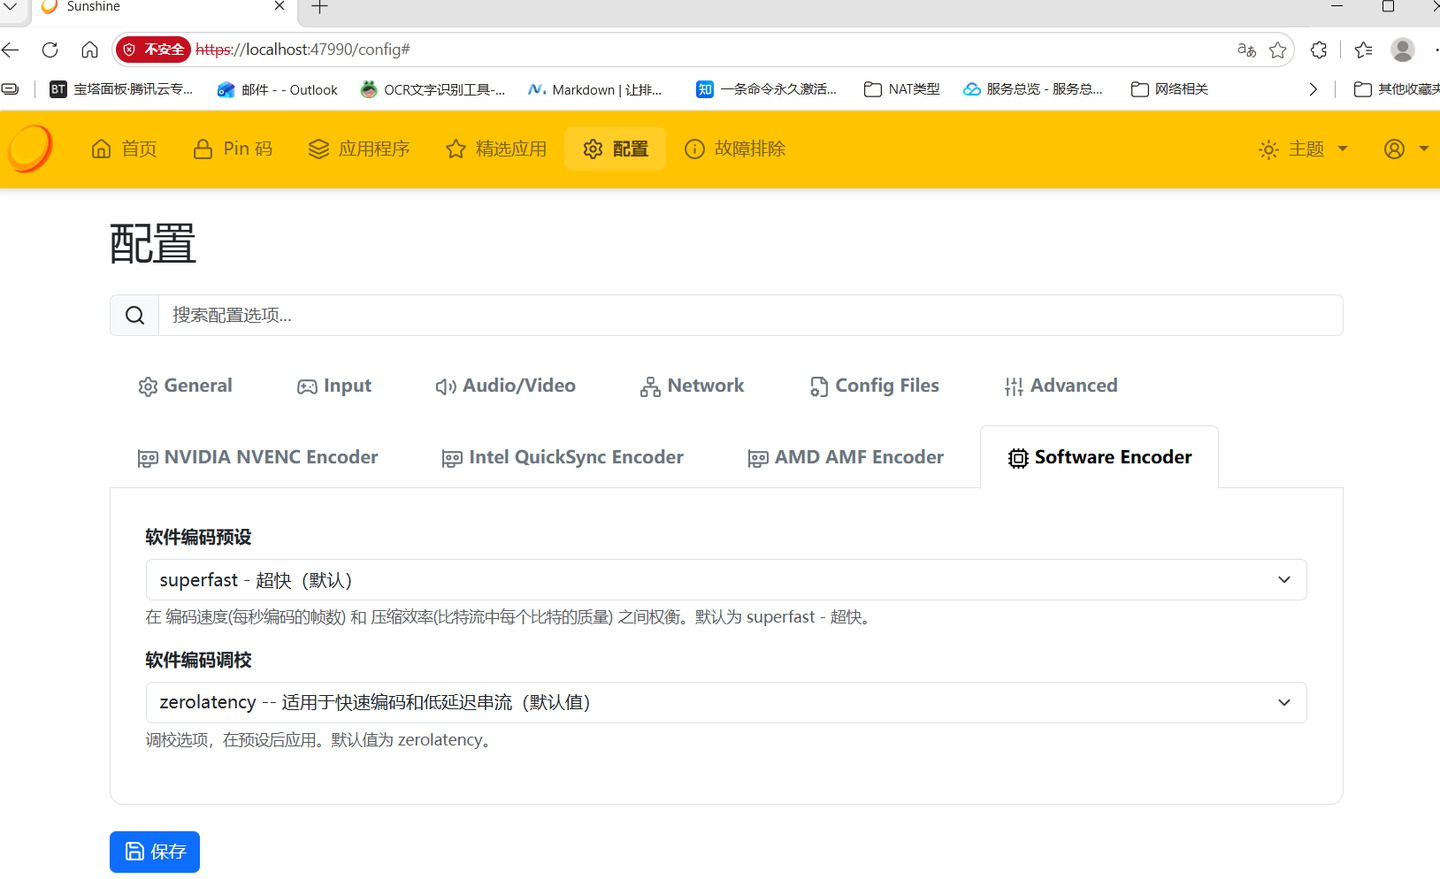This screenshot has width=1440, height=879.
Task: Open the 服务总览 bookmark
Action: point(1033,89)
